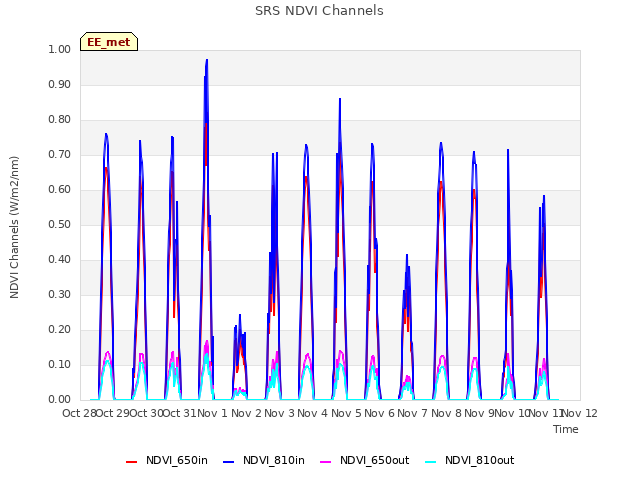Select the NDVI_650out legend label
This screenshot has height=480, width=640.
click(x=374, y=460)
